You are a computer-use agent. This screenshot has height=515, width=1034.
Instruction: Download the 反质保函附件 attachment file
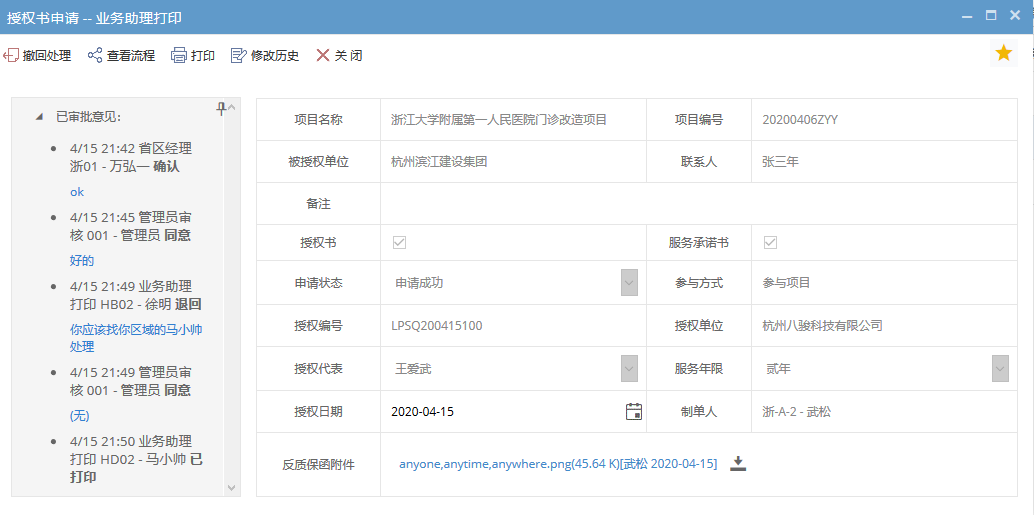click(x=738, y=463)
